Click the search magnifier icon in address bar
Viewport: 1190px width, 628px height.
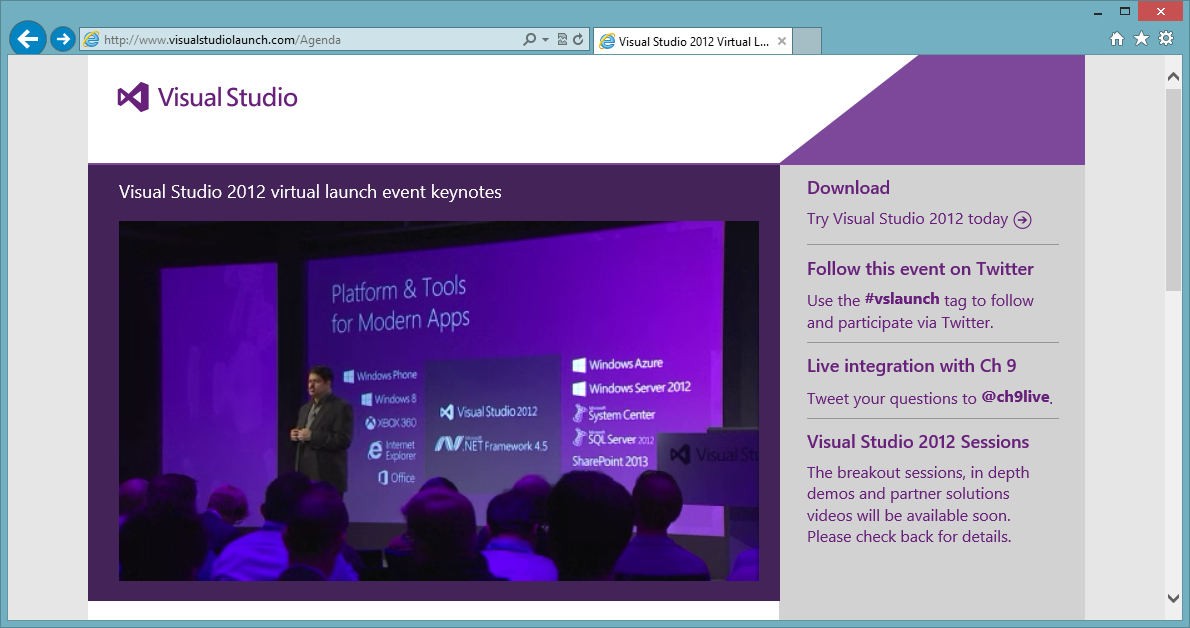[x=530, y=40]
